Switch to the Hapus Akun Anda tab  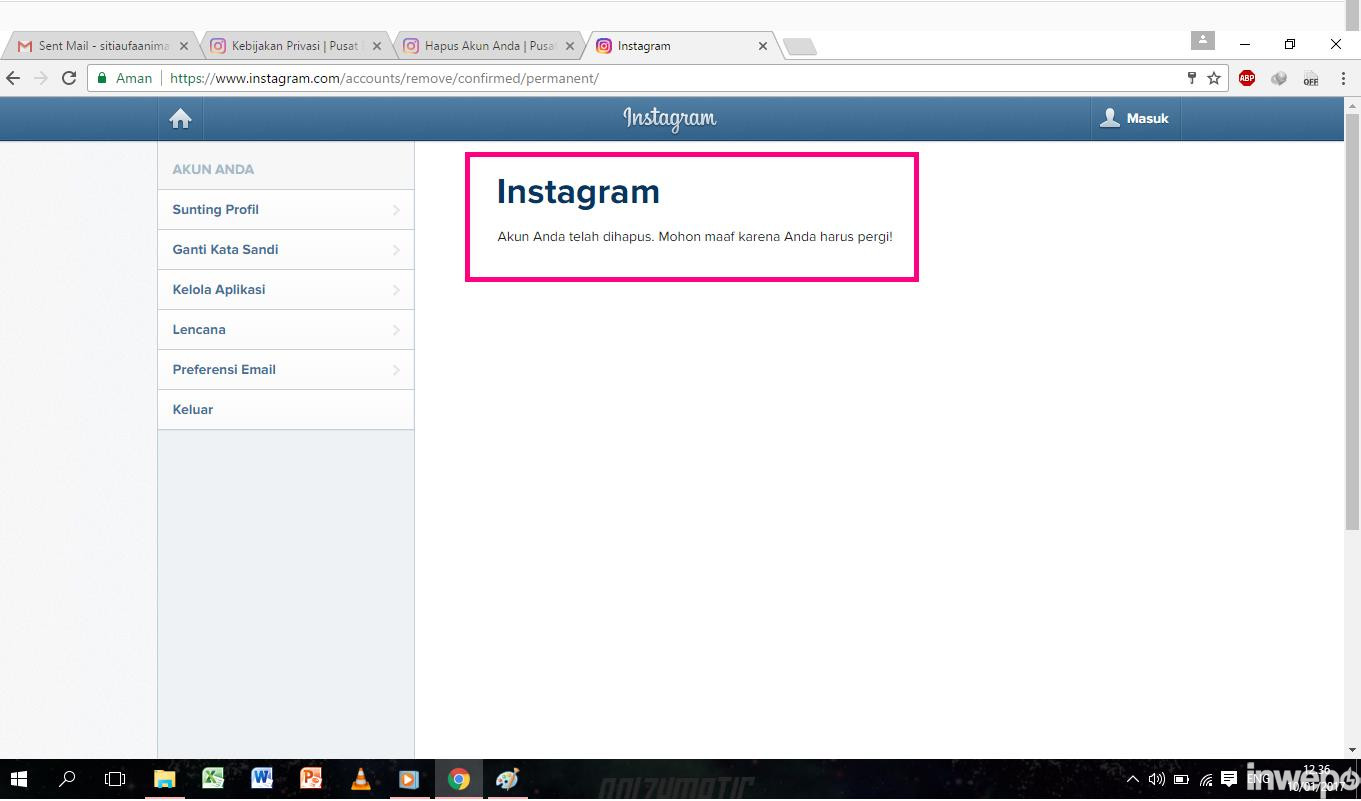tap(487, 46)
